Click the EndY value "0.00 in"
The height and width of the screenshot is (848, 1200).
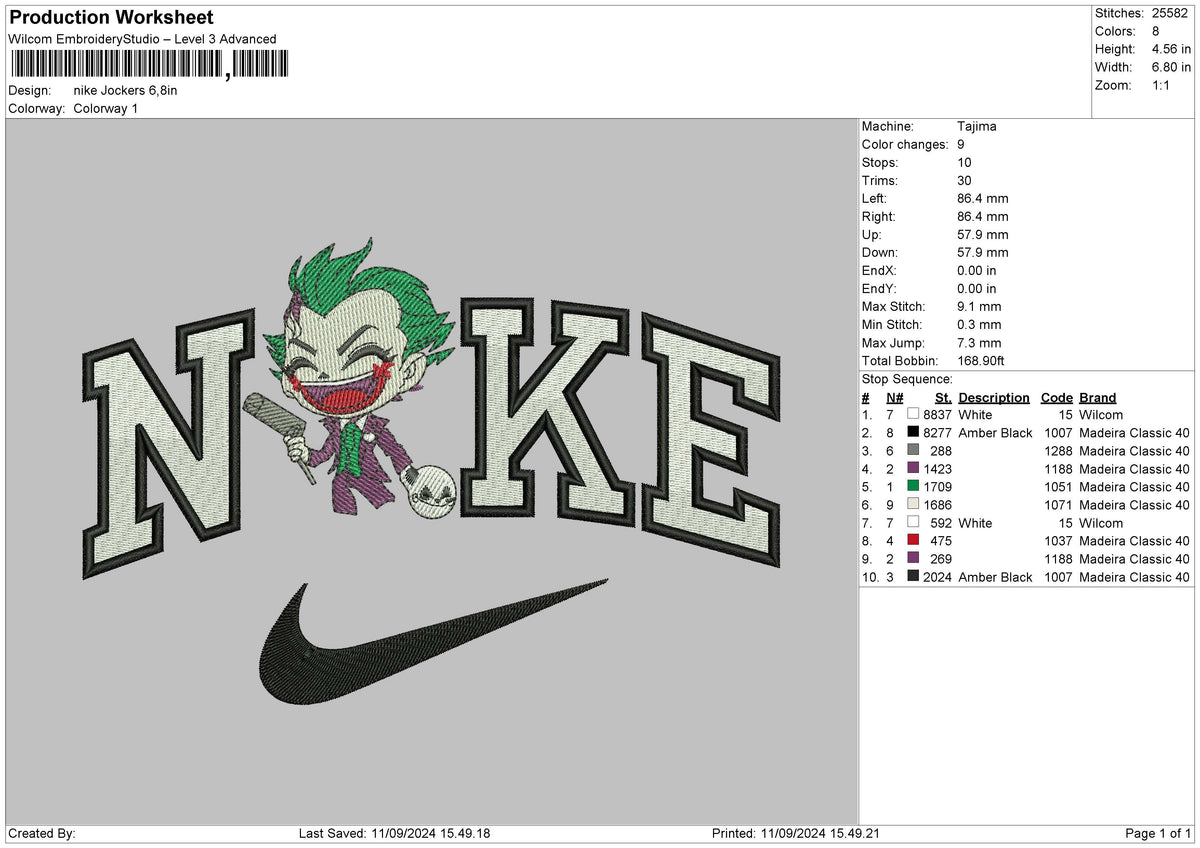(977, 288)
